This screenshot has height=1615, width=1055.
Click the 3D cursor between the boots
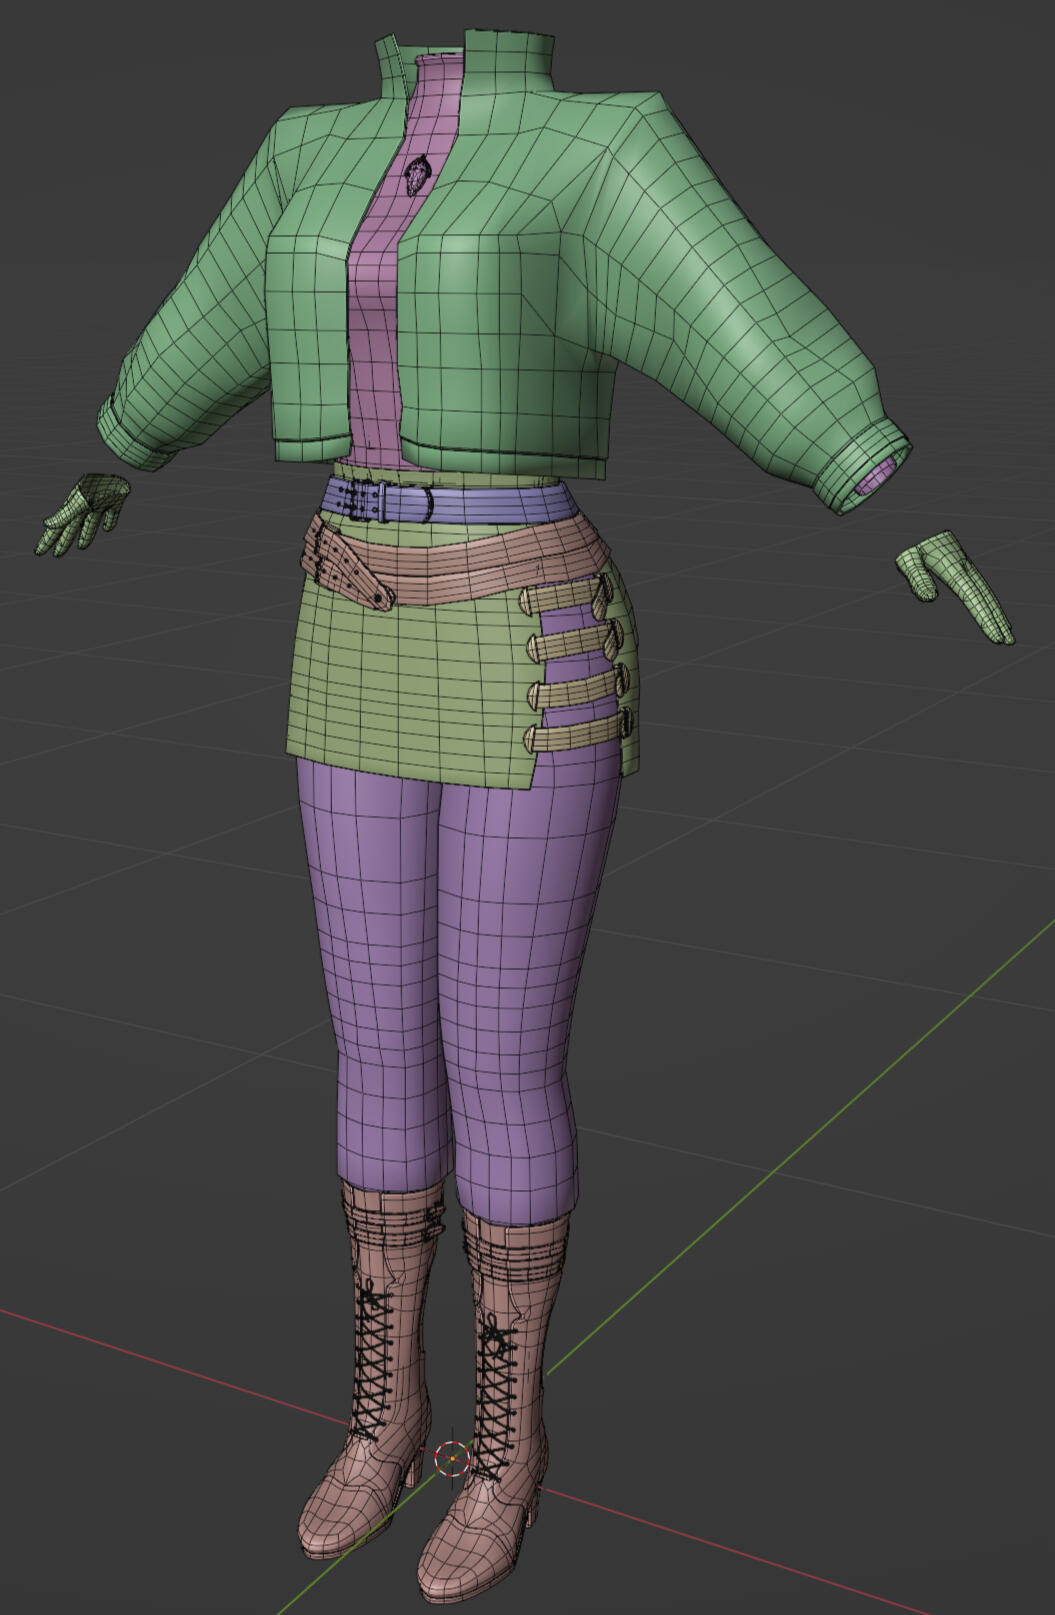pyautogui.click(x=452, y=1459)
